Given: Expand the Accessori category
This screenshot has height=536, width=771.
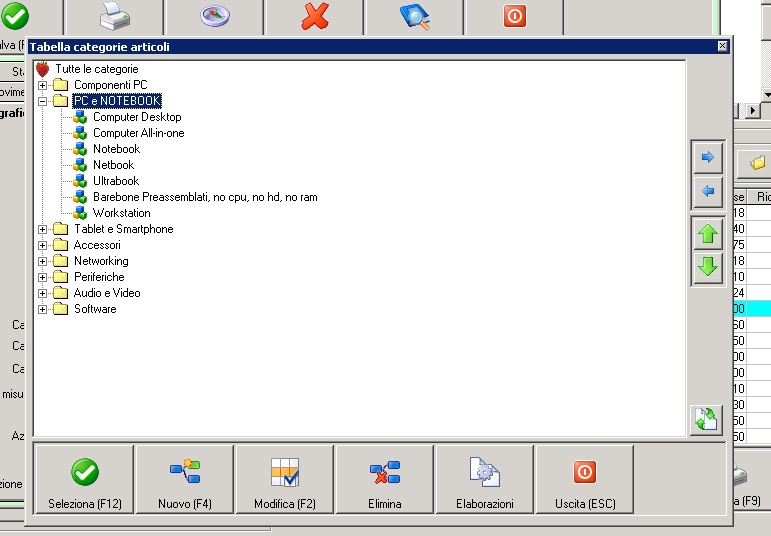Looking at the screenshot, I should click(x=43, y=245).
